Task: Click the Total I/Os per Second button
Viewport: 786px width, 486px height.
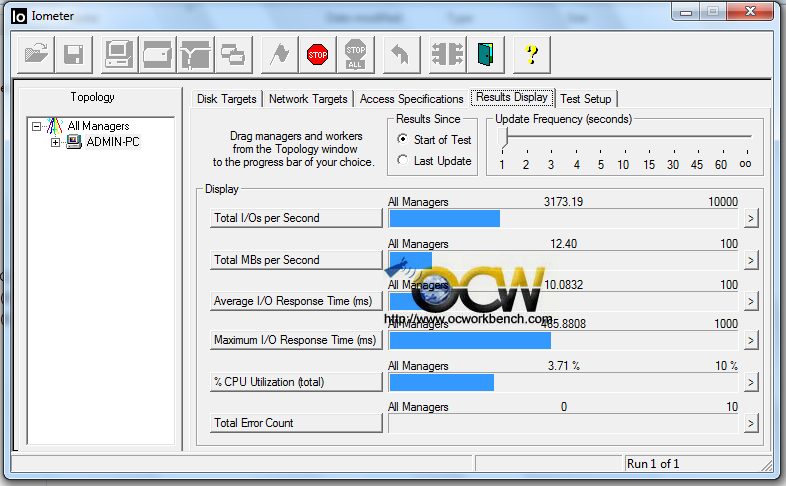Action: 296,218
